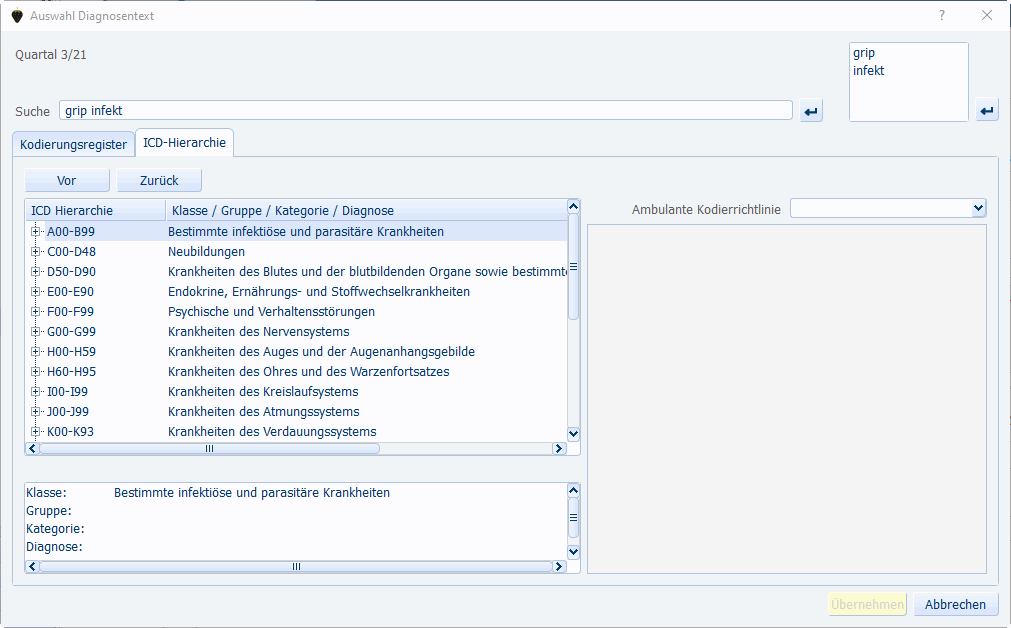Image resolution: width=1011 pixels, height=628 pixels.
Task: Click the Übernehmen button
Action: (x=867, y=604)
